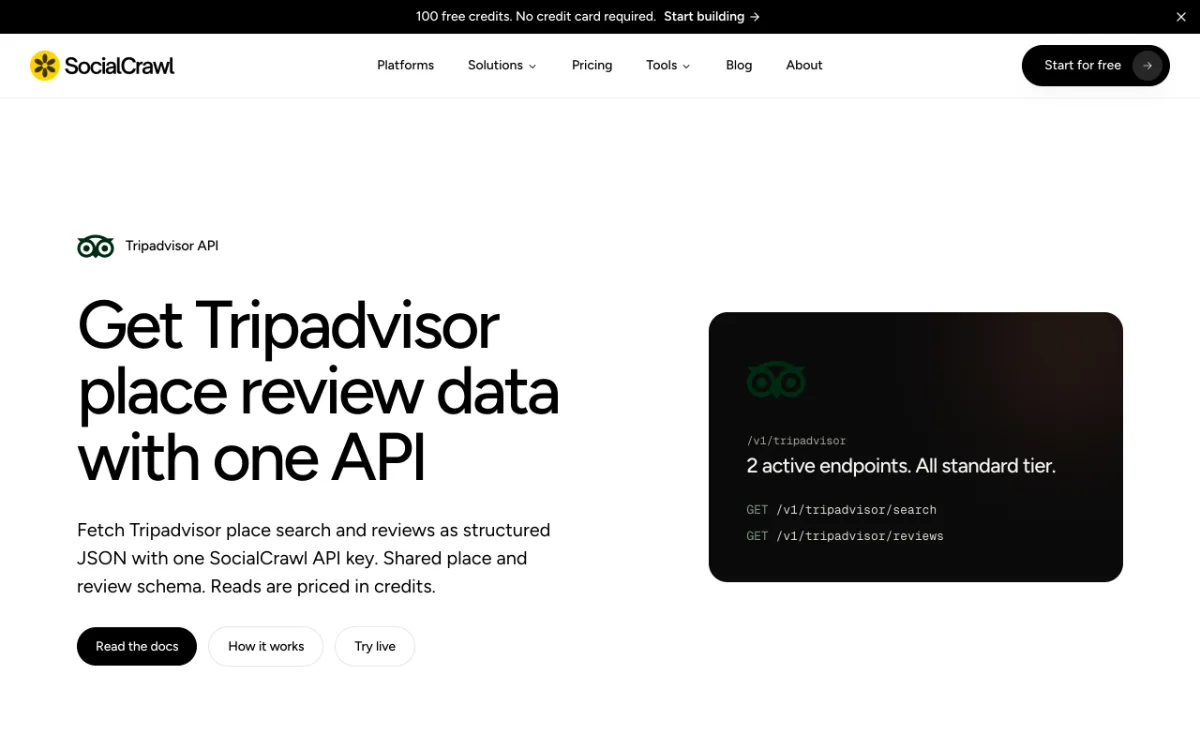Click the '100 free credits' banner text
The height and width of the screenshot is (750, 1200).
point(535,17)
